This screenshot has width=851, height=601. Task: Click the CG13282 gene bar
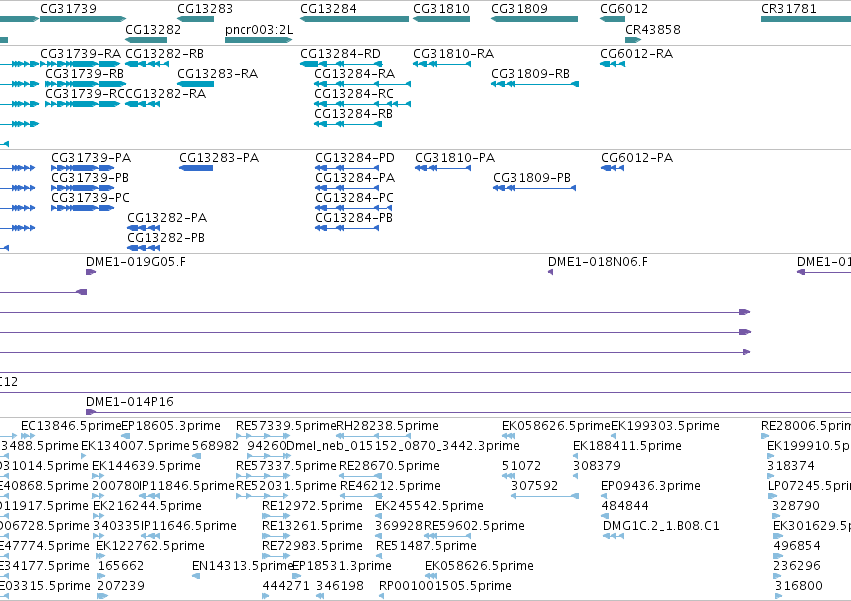(146, 40)
